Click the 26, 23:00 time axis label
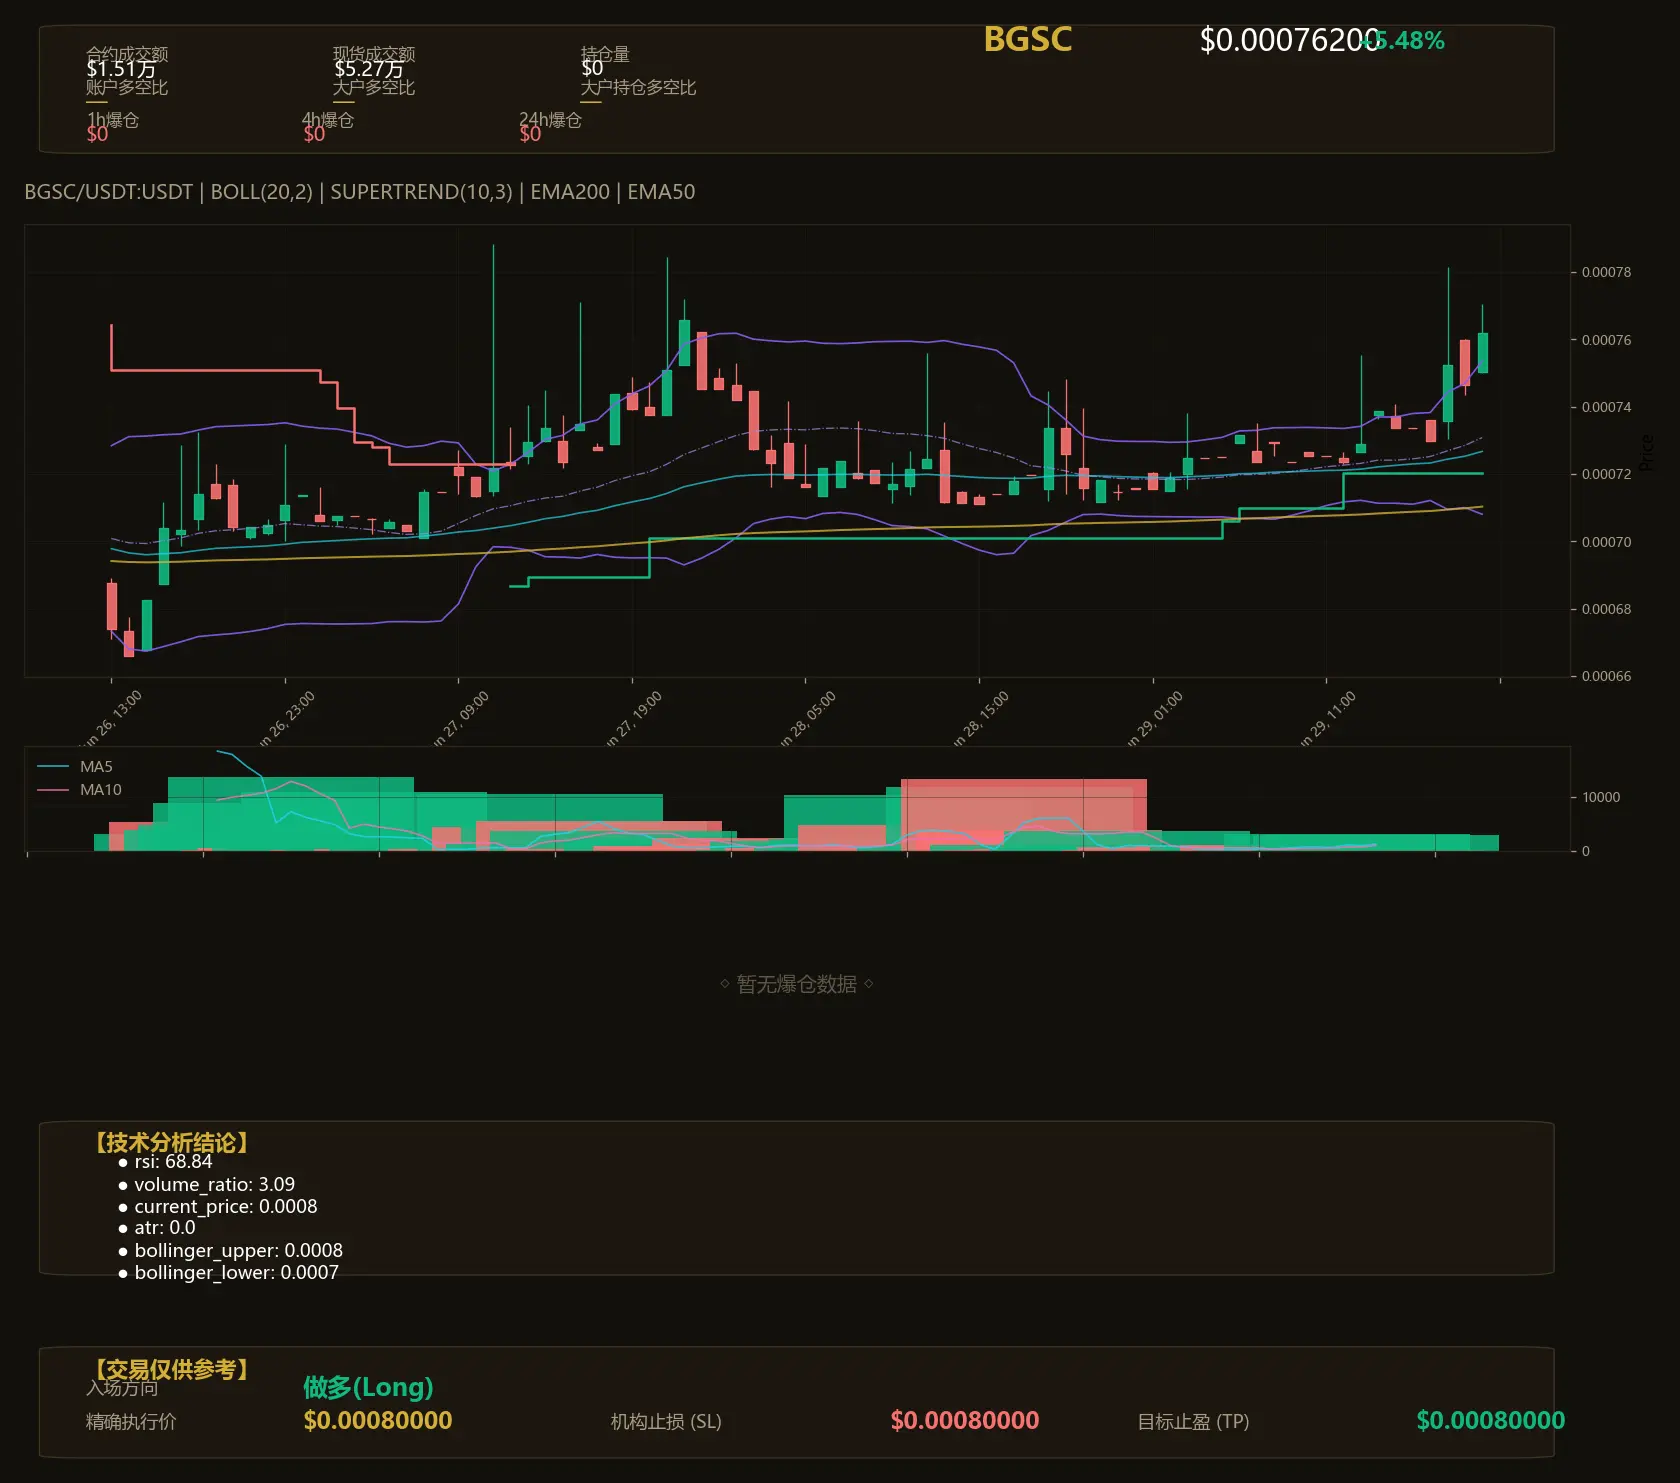The width and height of the screenshot is (1680, 1483). (286, 719)
